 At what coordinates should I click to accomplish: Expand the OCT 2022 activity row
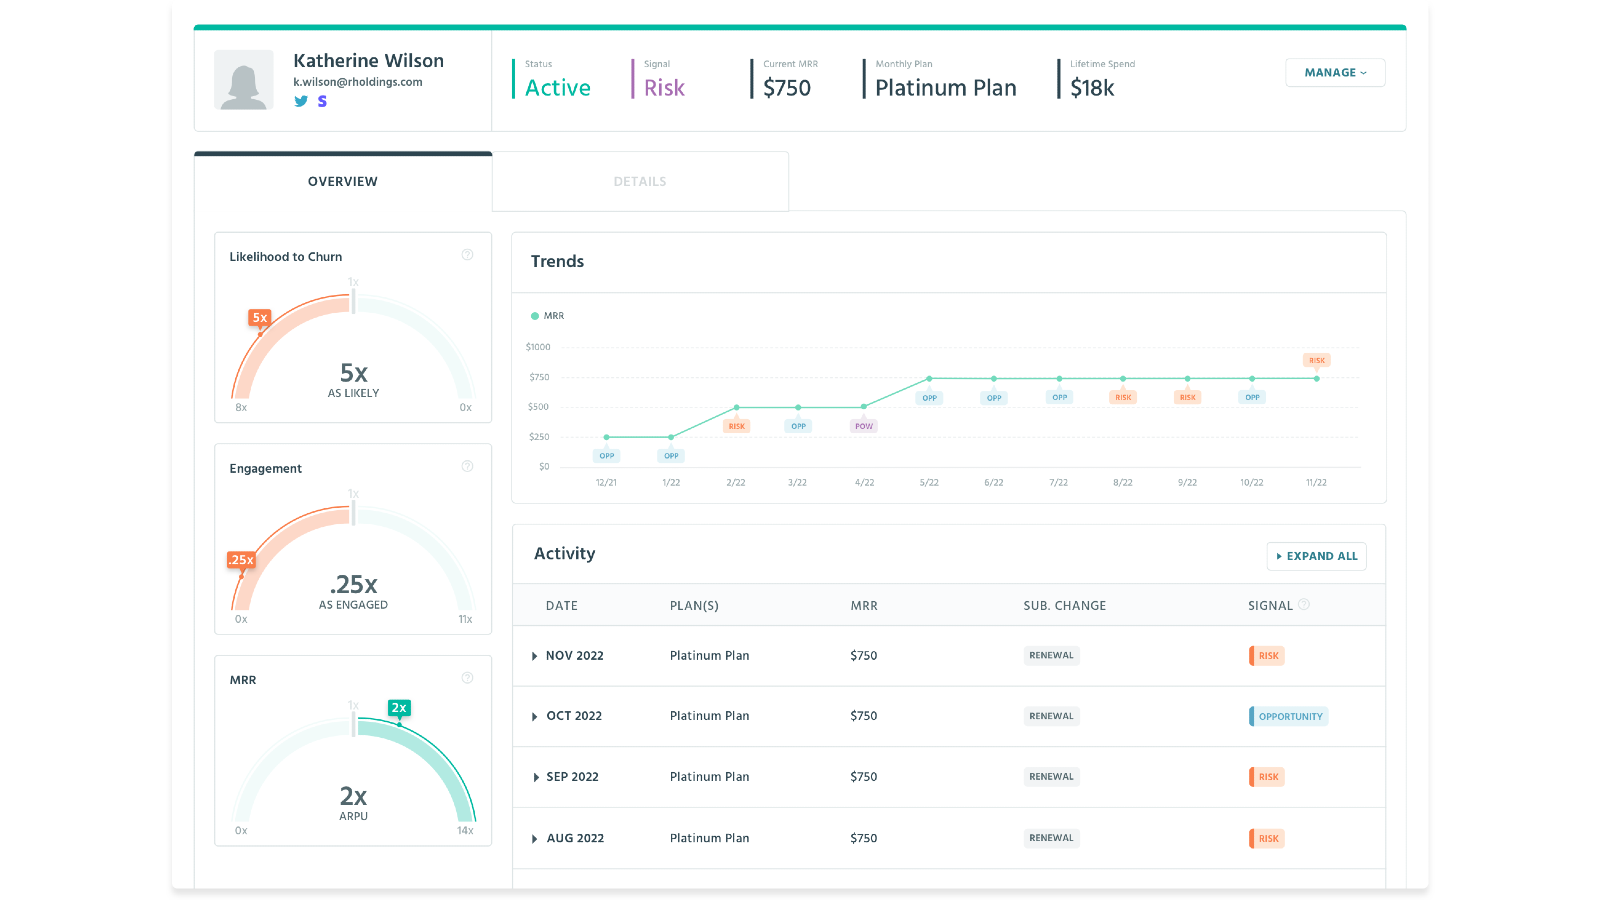pyautogui.click(x=535, y=717)
